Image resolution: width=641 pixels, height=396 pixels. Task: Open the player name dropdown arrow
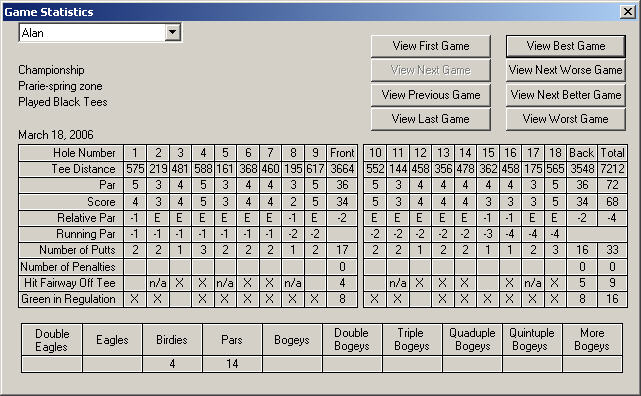click(173, 32)
